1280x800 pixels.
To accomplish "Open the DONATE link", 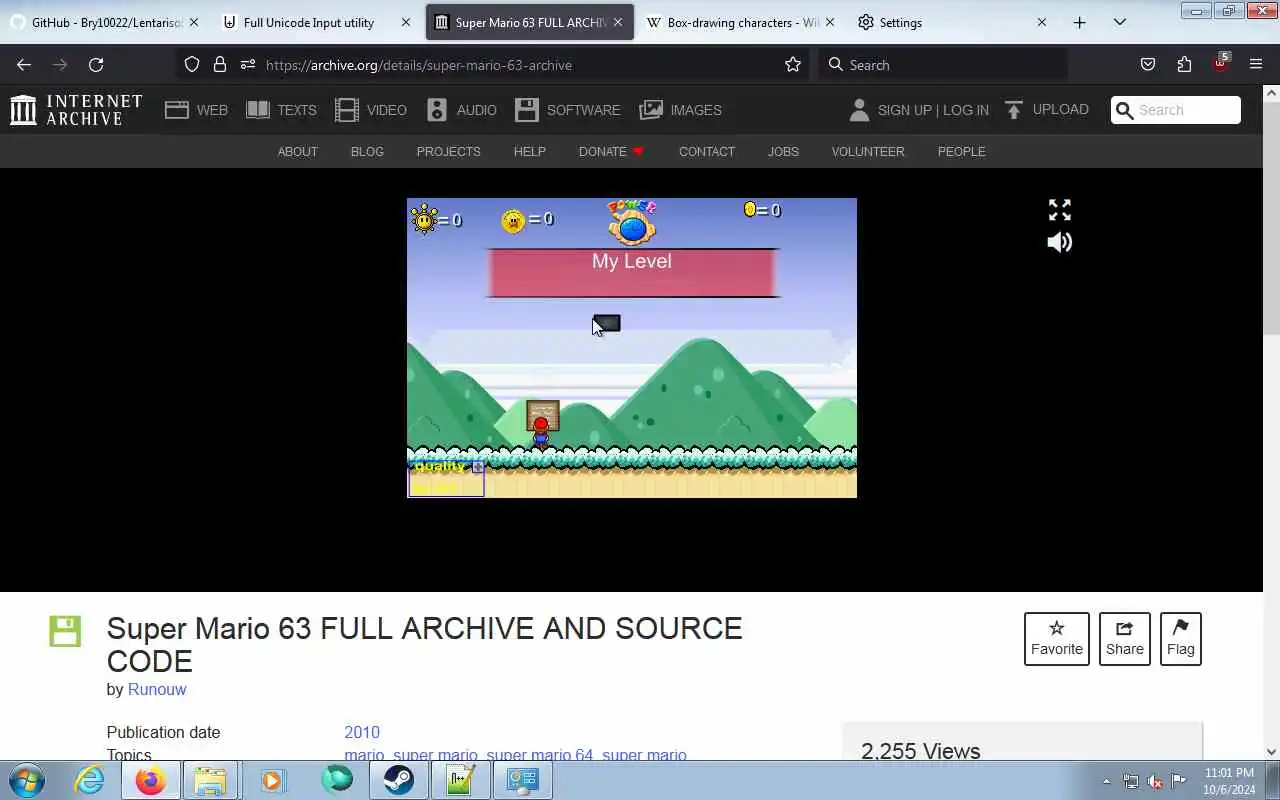I will [611, 152].
